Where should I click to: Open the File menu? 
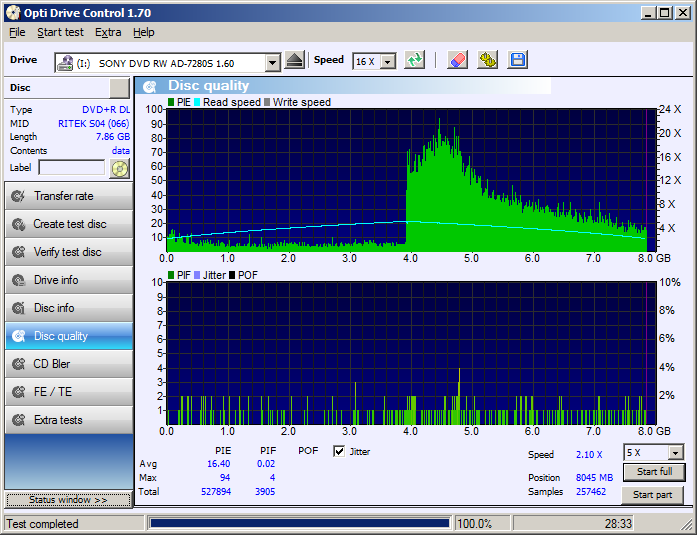(x=17, y=32)
